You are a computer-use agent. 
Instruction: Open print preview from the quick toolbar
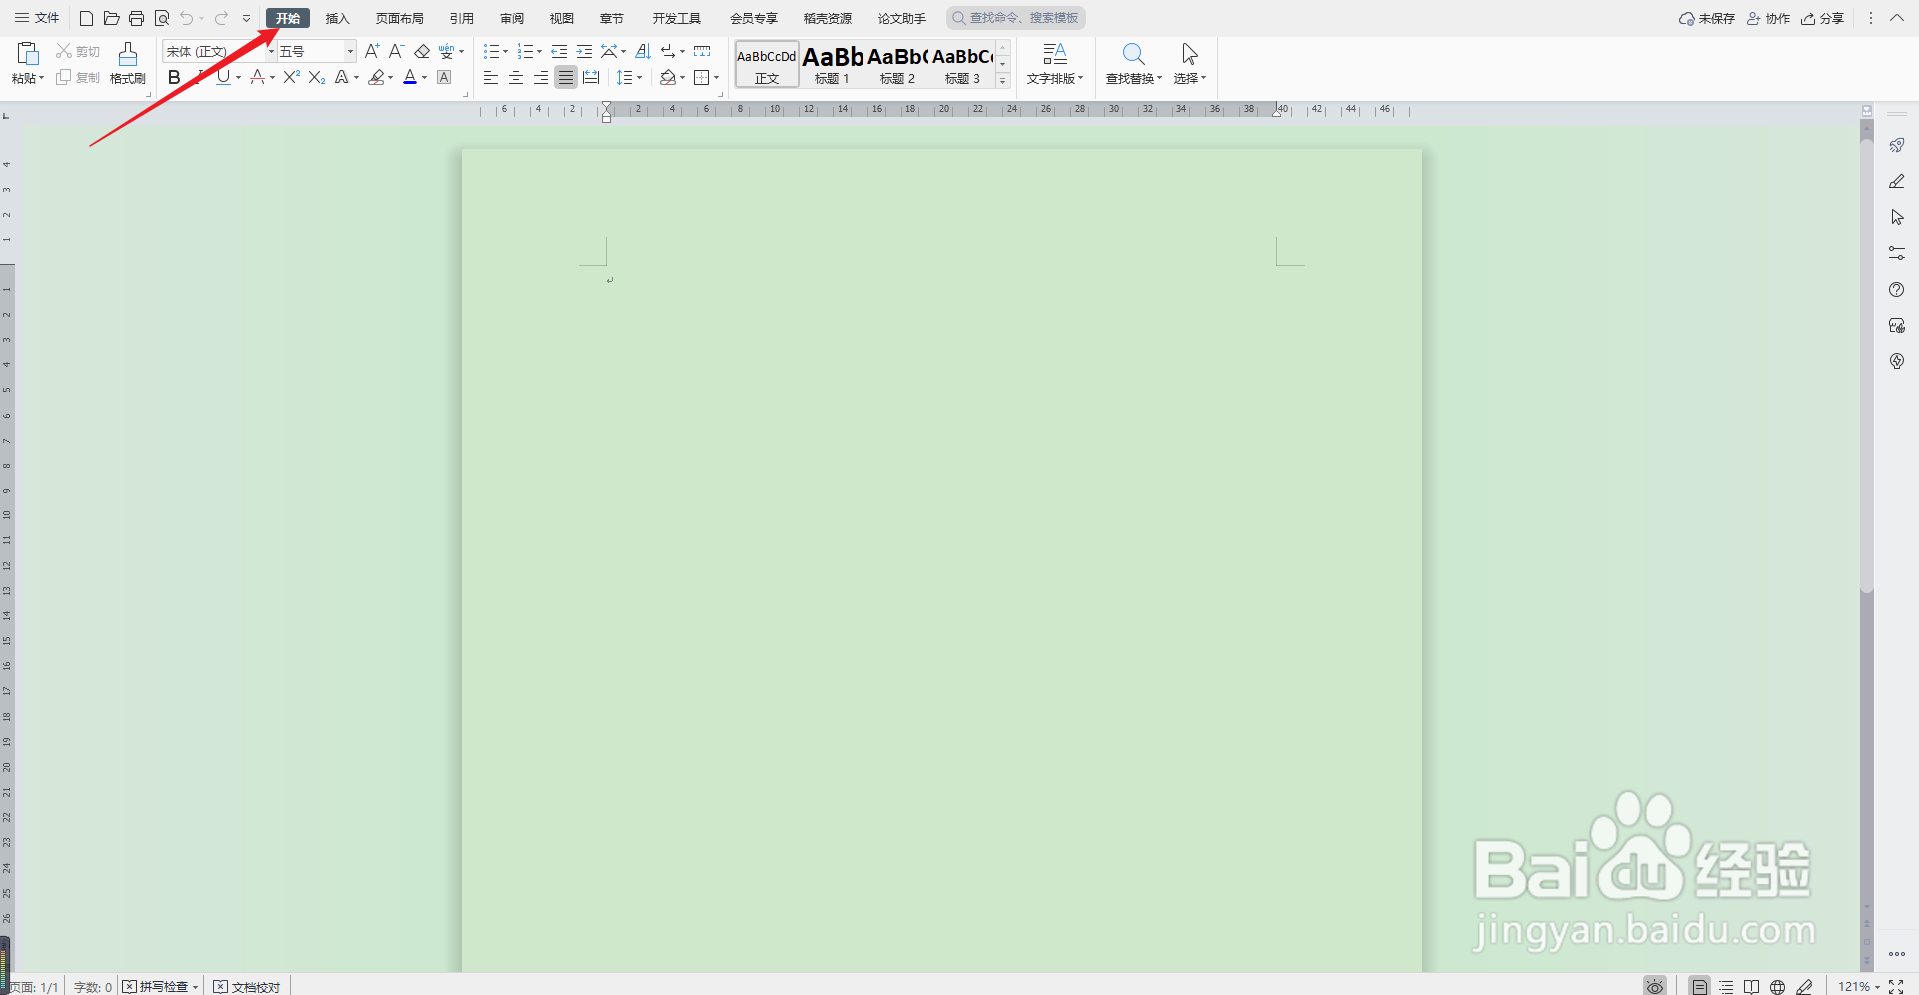[162, 18]
